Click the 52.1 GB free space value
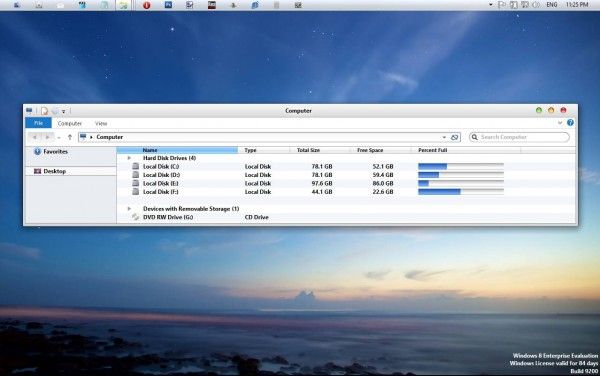The width and height of the screenshot is (600, 376). [x=383, y=166]
